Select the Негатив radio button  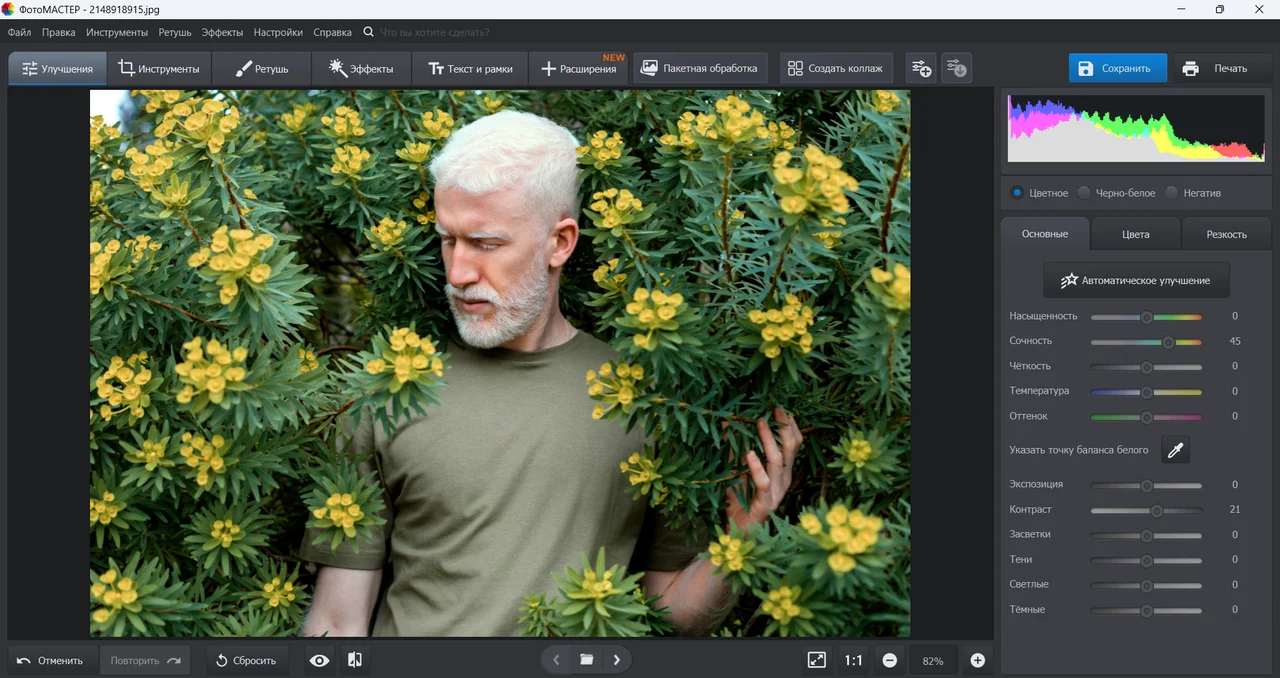click(x=1171, y=193)
